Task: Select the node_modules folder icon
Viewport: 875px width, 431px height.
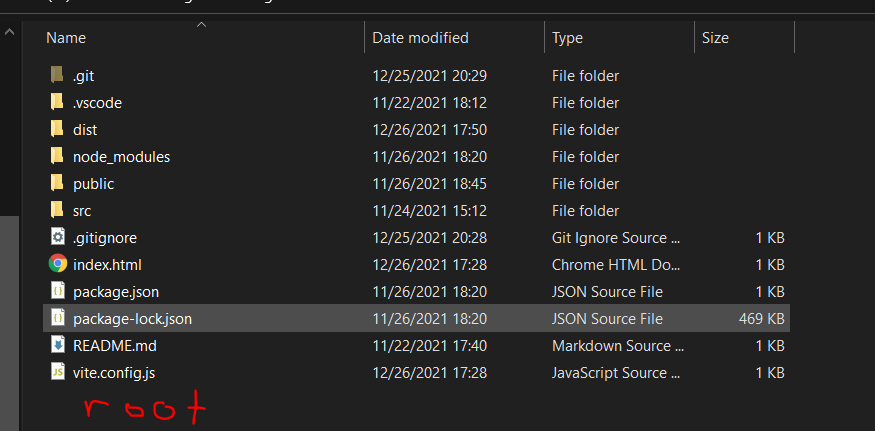Action: coord(57,156)
